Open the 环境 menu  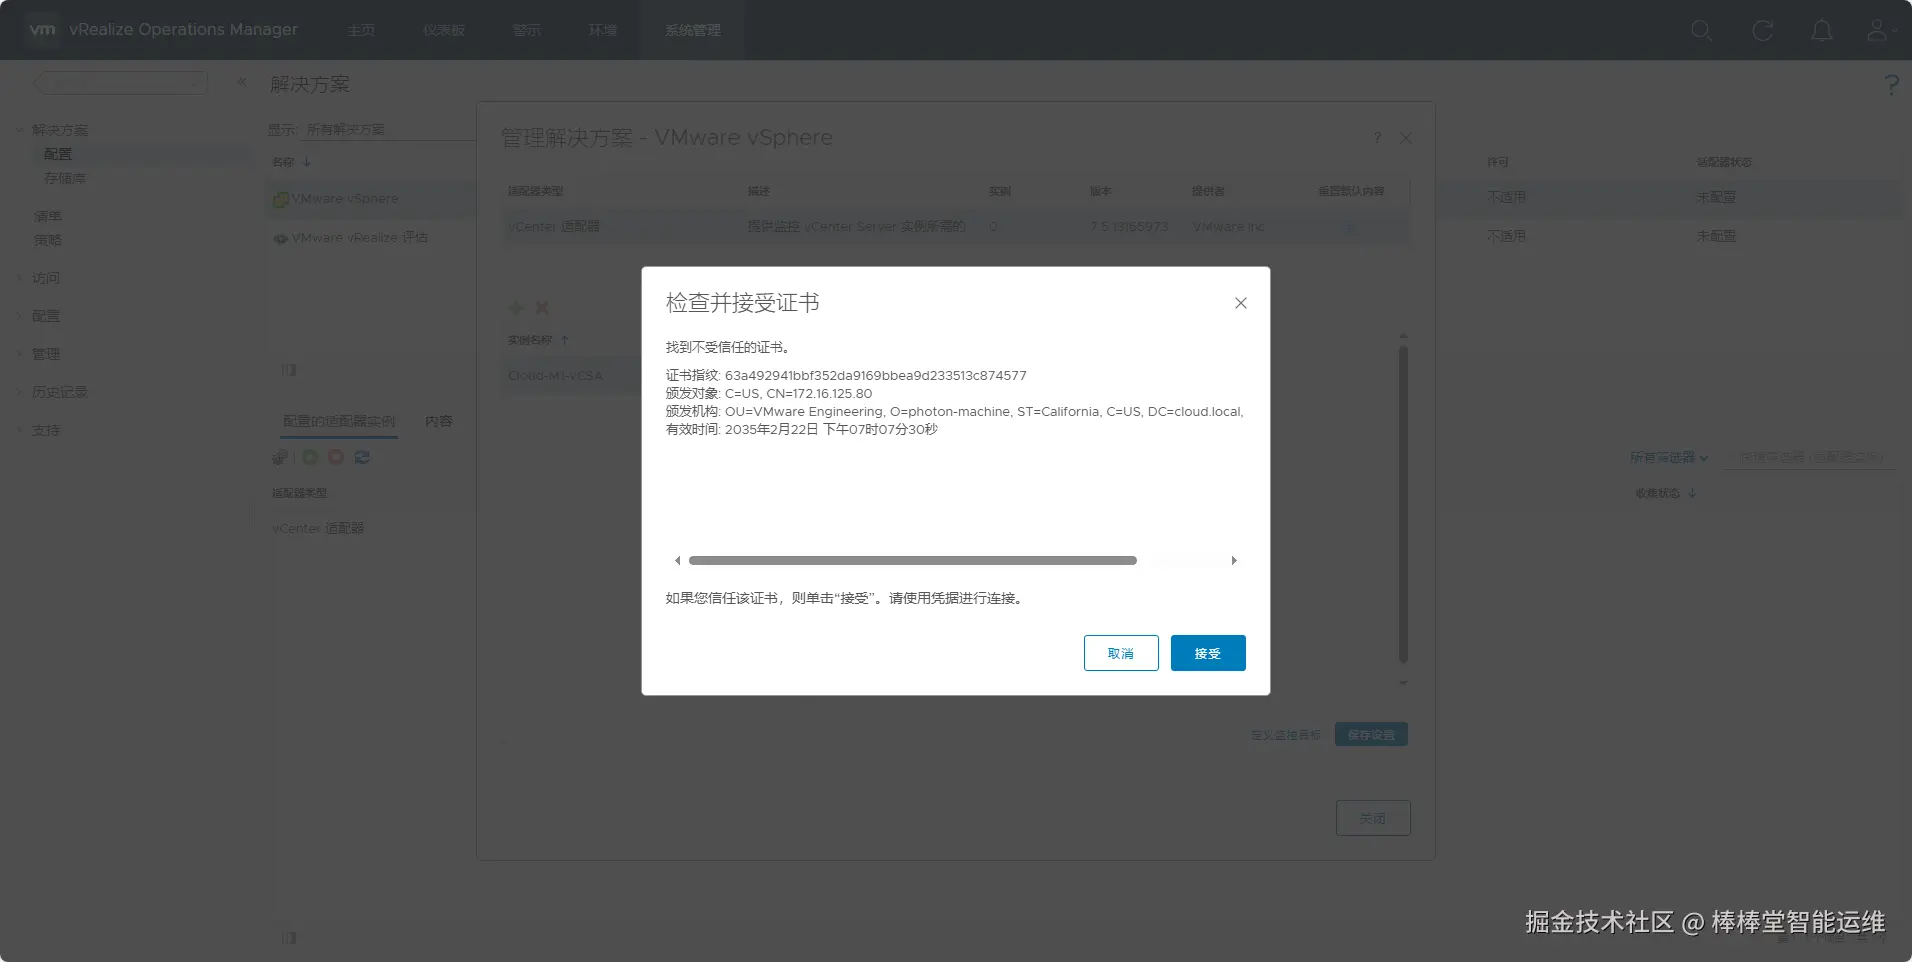[602, 30]
